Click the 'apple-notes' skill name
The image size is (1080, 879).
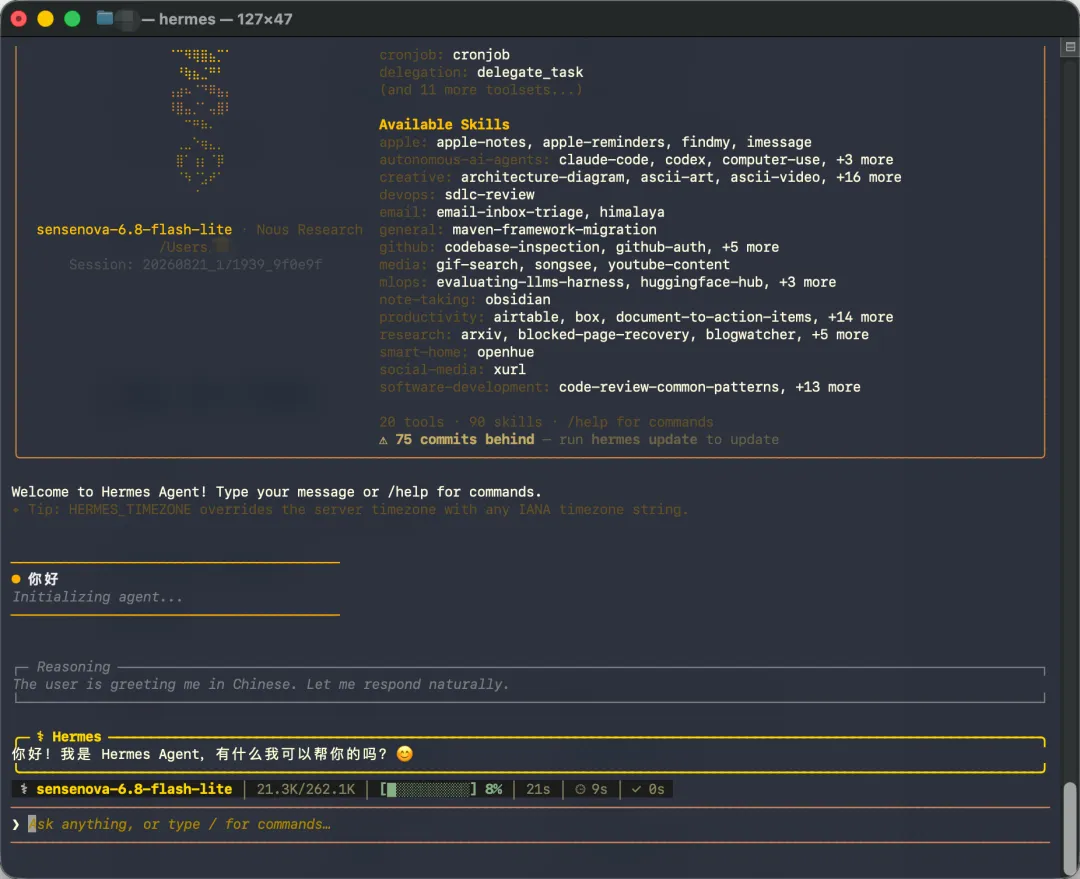click(x=481, y=143)
